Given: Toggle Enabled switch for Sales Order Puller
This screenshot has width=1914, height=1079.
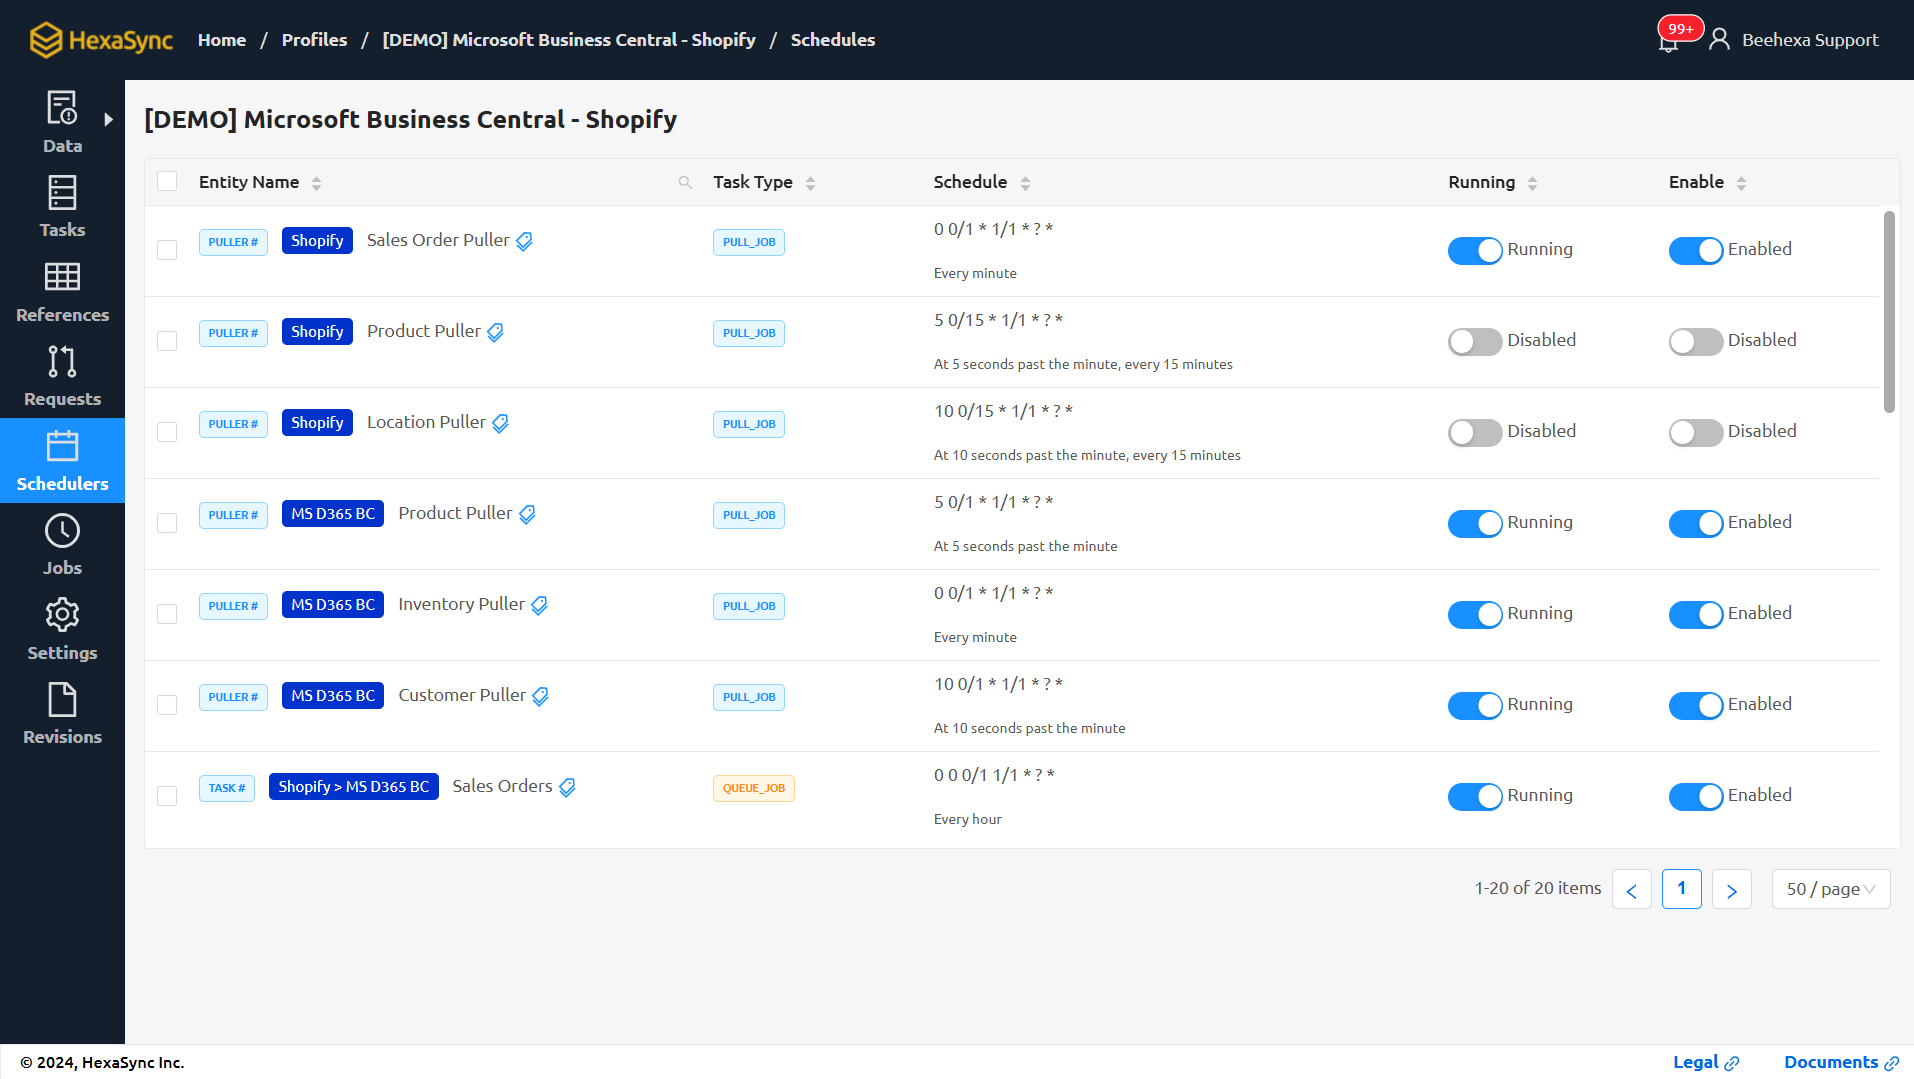Looking at the screenshot, I should (x=1696, y=250).
